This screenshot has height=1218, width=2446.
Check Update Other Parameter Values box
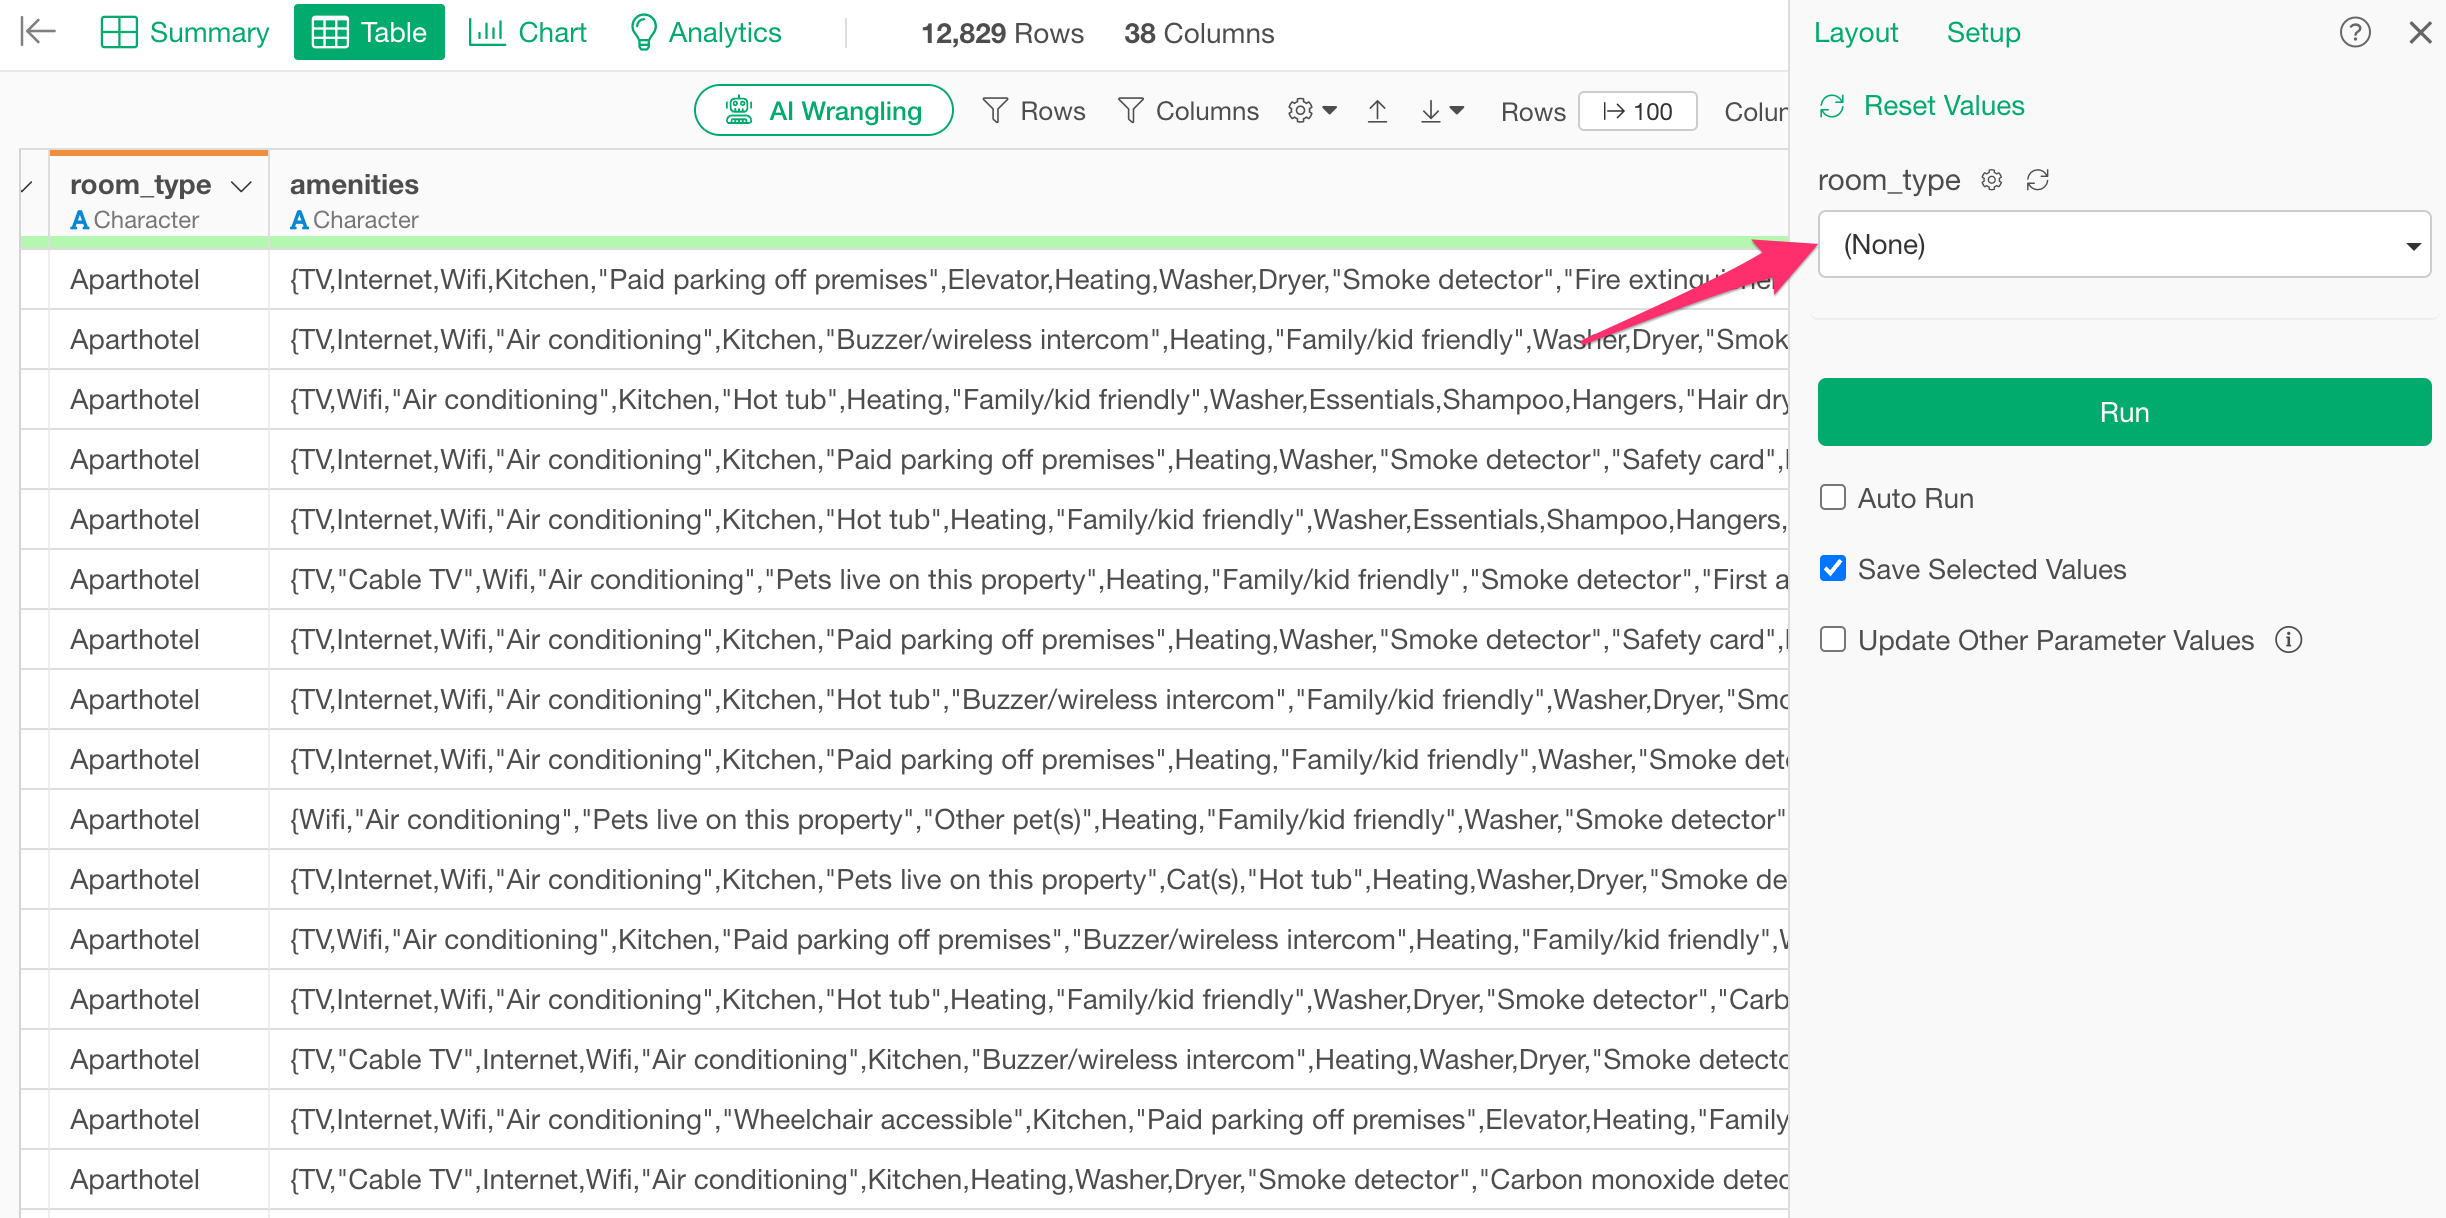coord(1833,640)
